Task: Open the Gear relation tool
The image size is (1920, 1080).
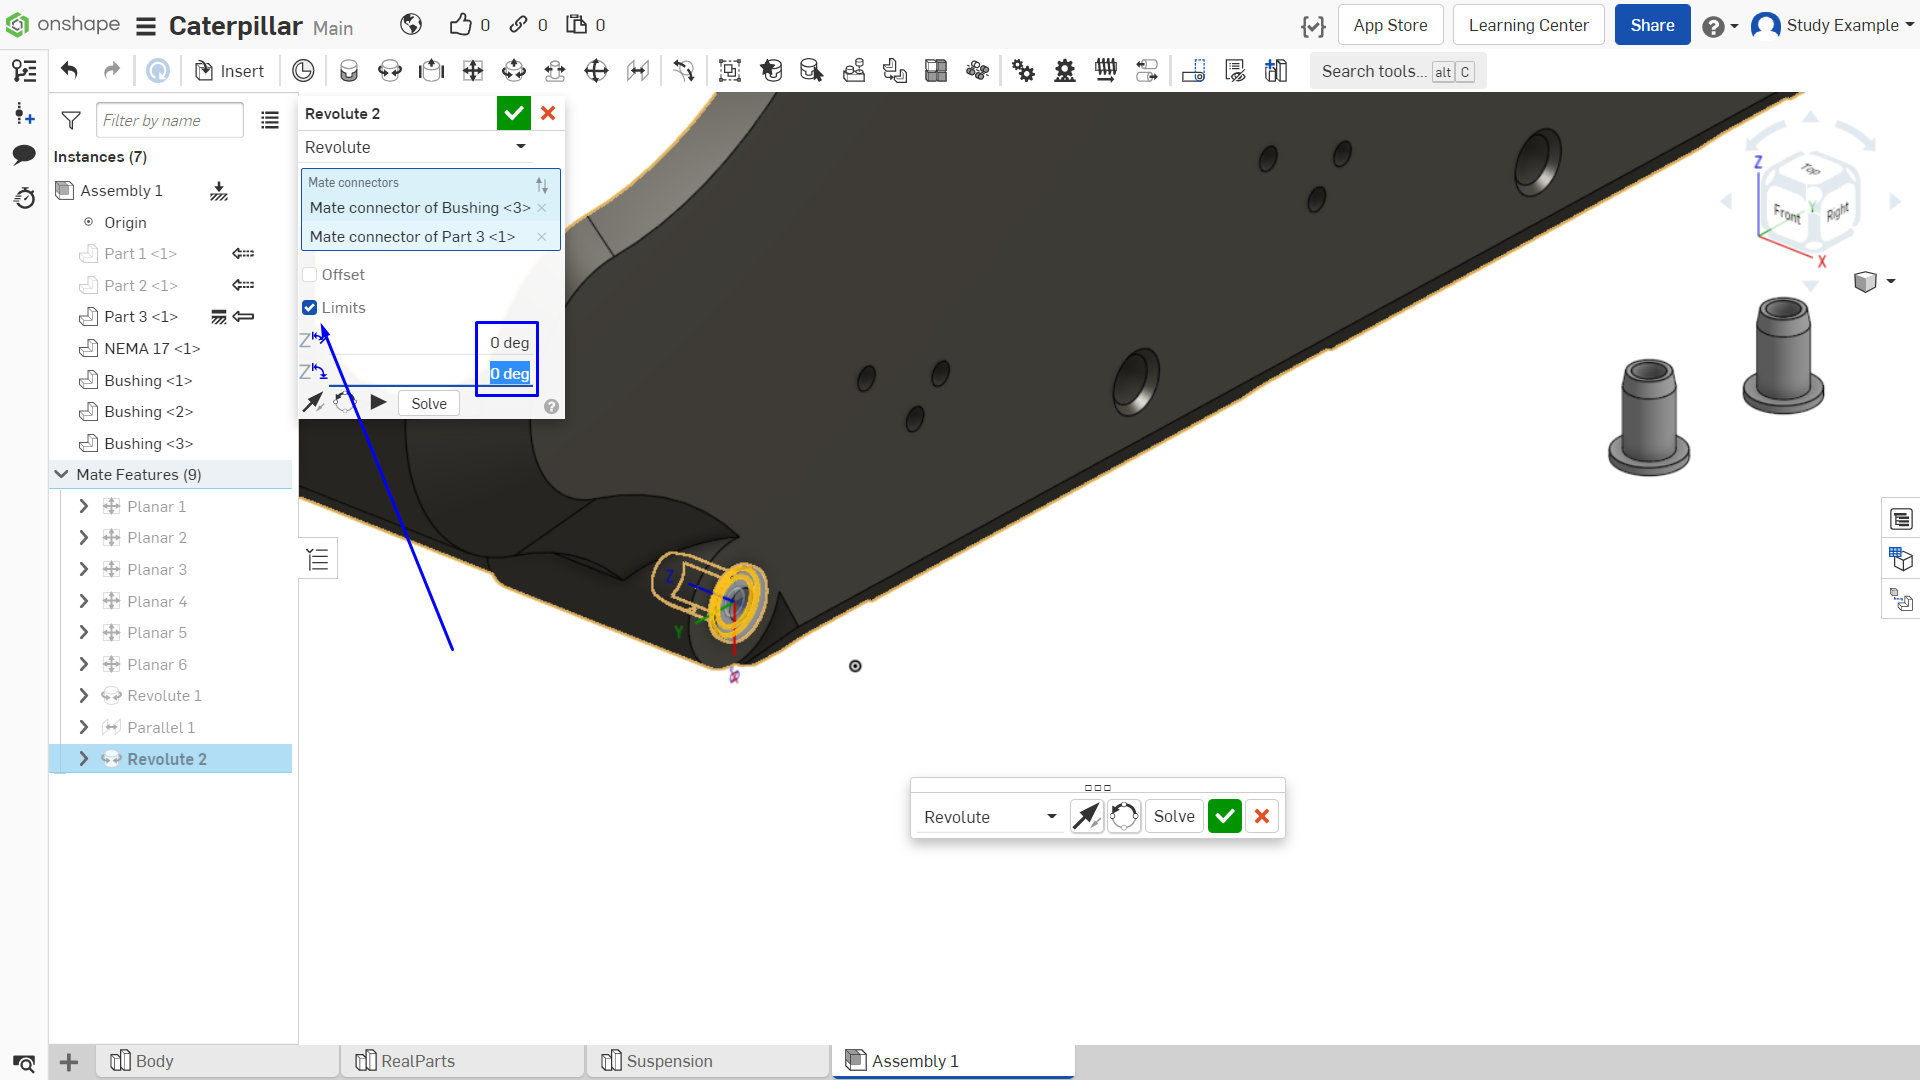Action: [1023, 70]
